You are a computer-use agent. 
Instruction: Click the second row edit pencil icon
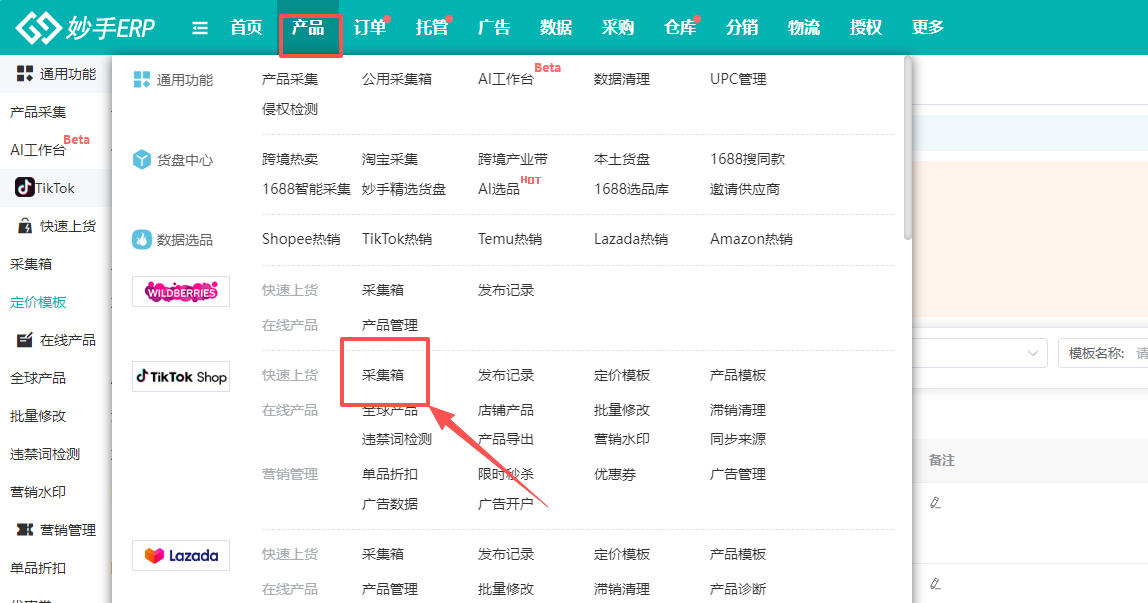coord(935,583)
